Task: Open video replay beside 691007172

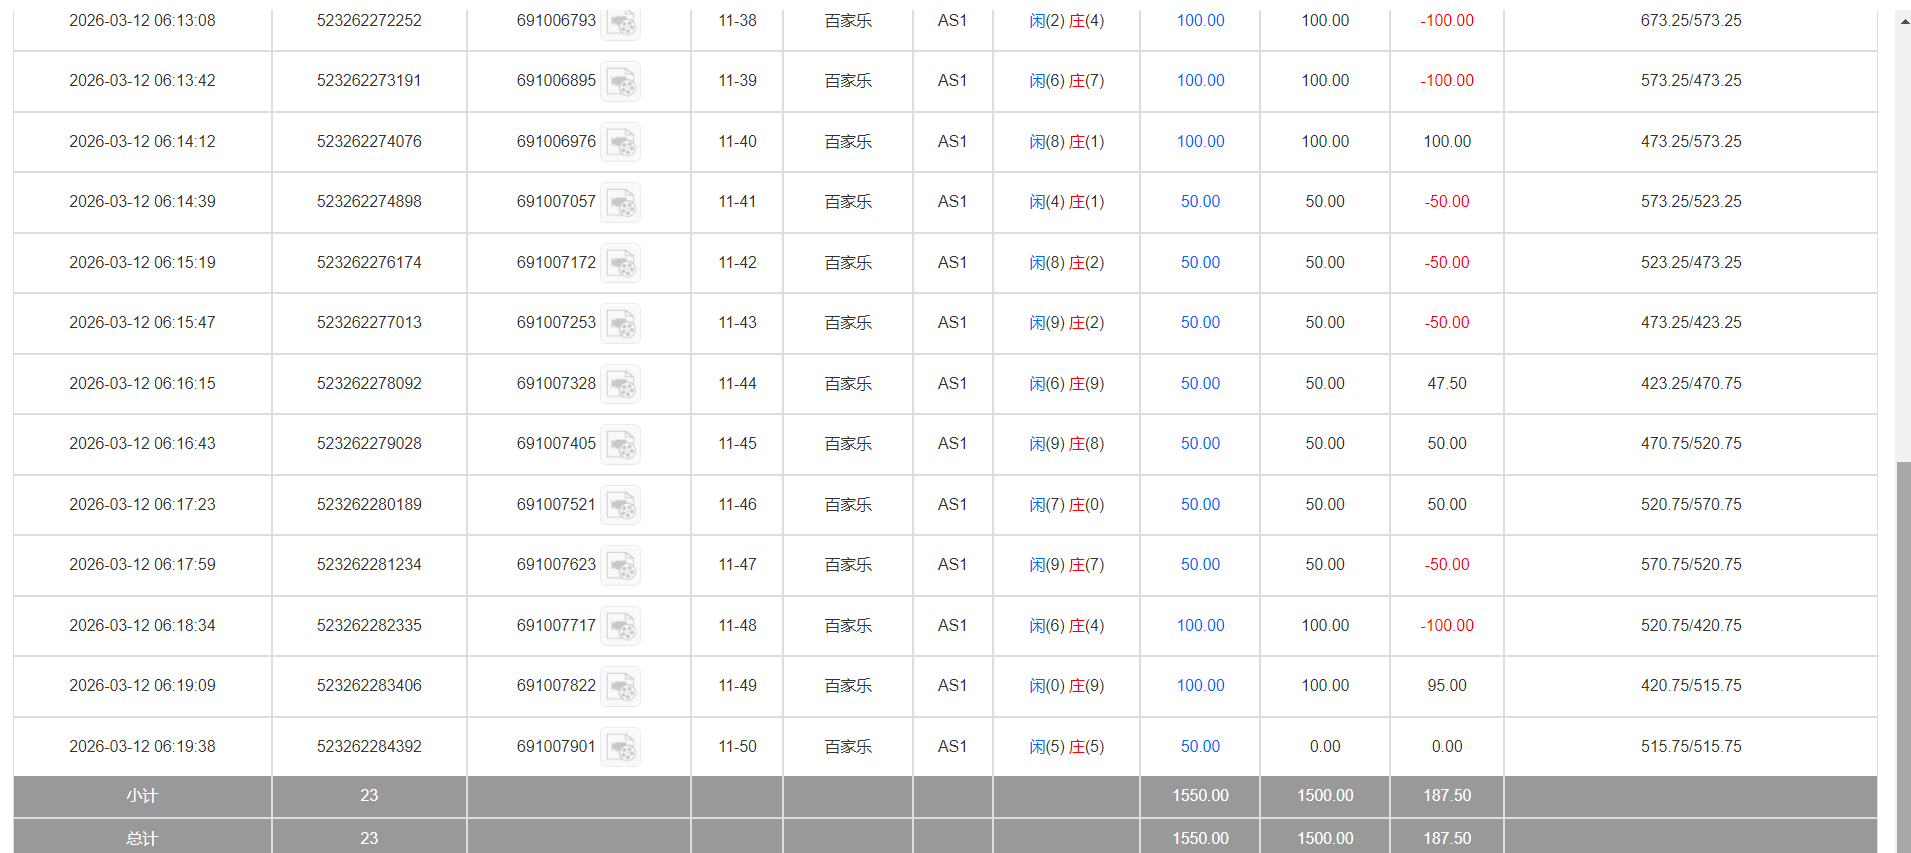Action: point(621,264)
